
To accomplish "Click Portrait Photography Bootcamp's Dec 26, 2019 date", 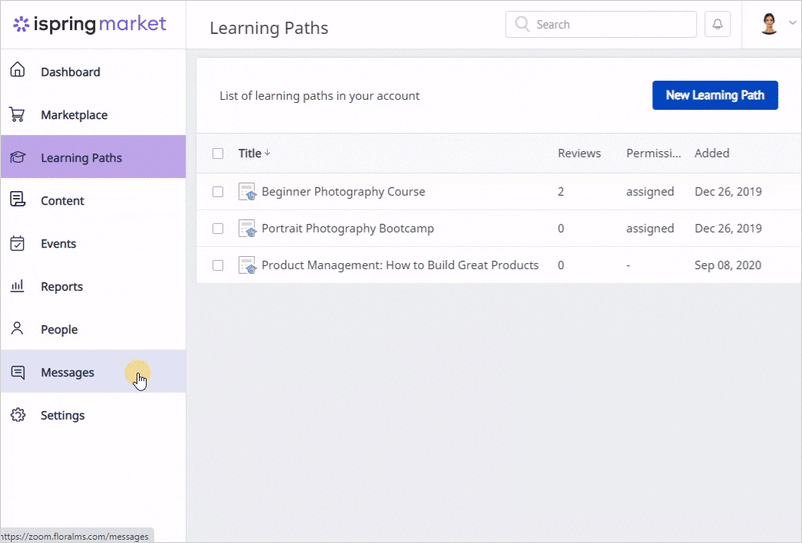I will tap(728, 229).
